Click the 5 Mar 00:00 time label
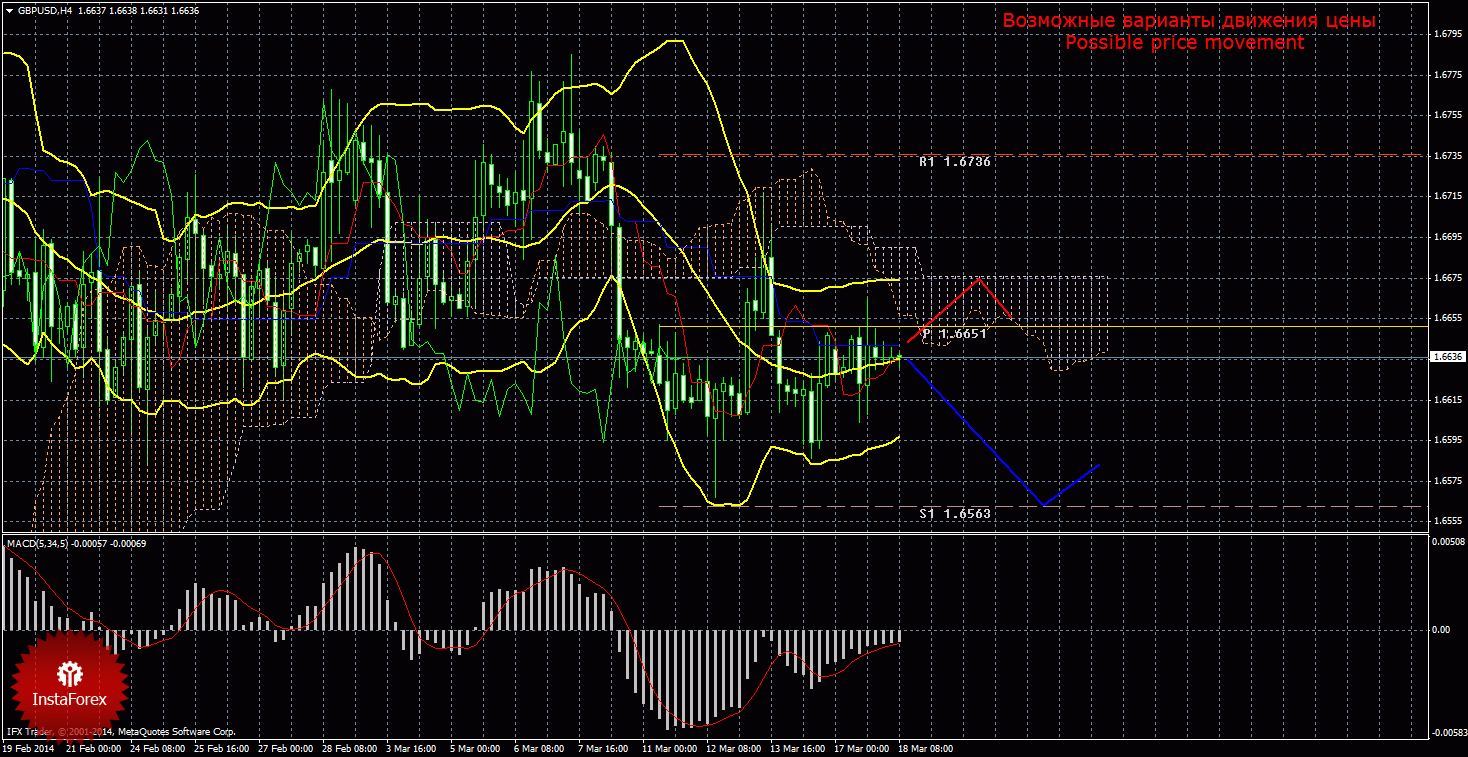 [x=476, y=748]
